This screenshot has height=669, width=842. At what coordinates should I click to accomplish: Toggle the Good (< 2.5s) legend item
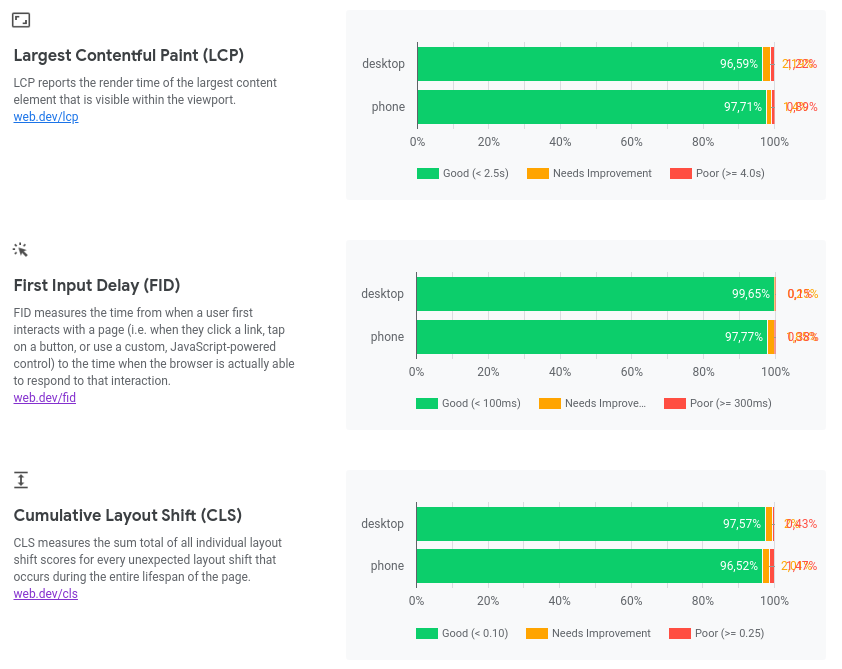point(463,173)
